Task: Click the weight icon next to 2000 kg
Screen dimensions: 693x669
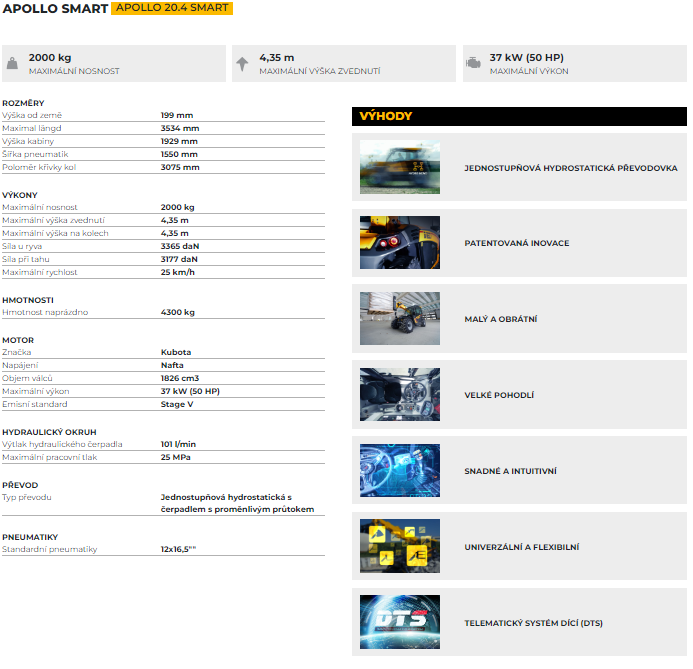Action: click(x=12, y=64)
